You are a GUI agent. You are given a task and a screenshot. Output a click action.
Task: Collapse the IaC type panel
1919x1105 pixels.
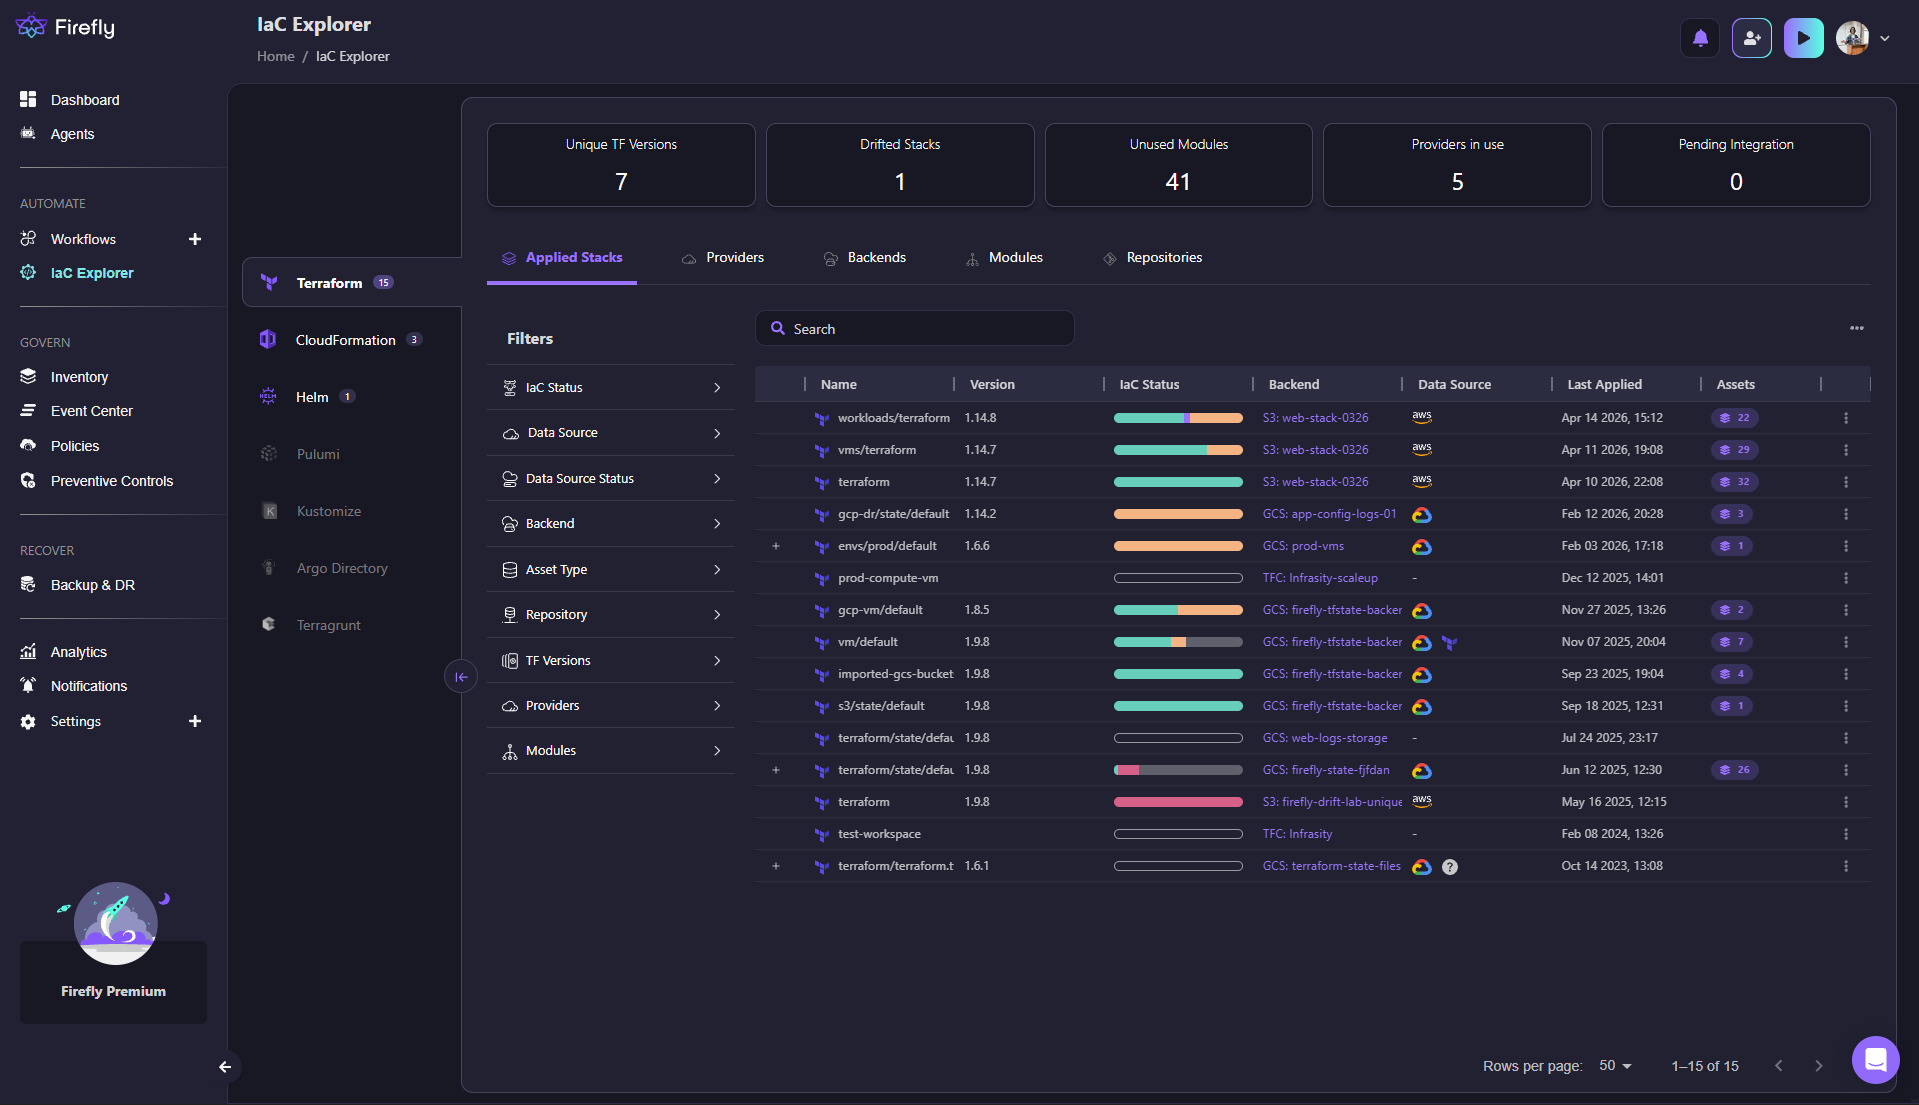[x=460, y=677]
